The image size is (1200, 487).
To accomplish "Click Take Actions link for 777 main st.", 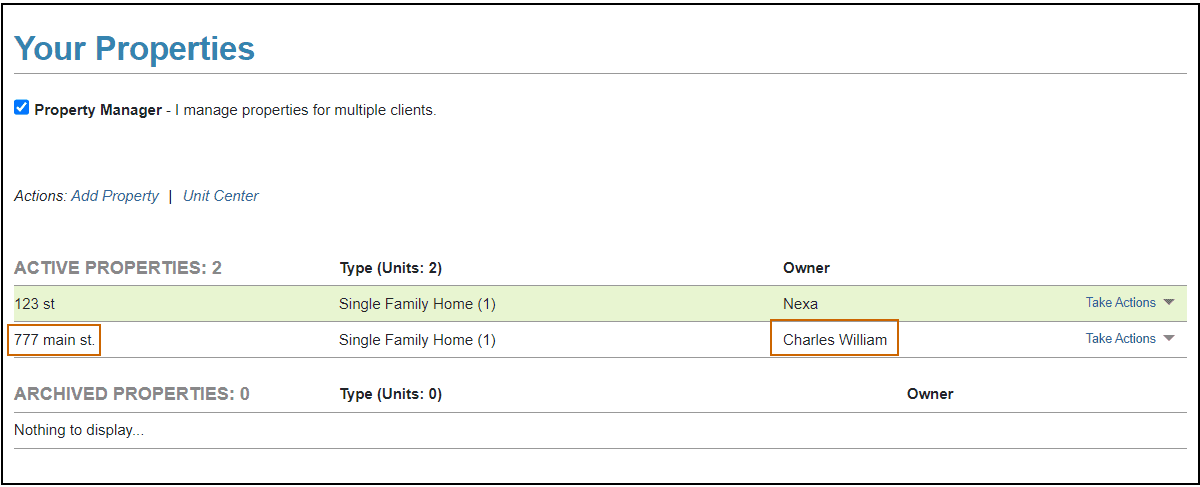I will [x=1120, y=339].
